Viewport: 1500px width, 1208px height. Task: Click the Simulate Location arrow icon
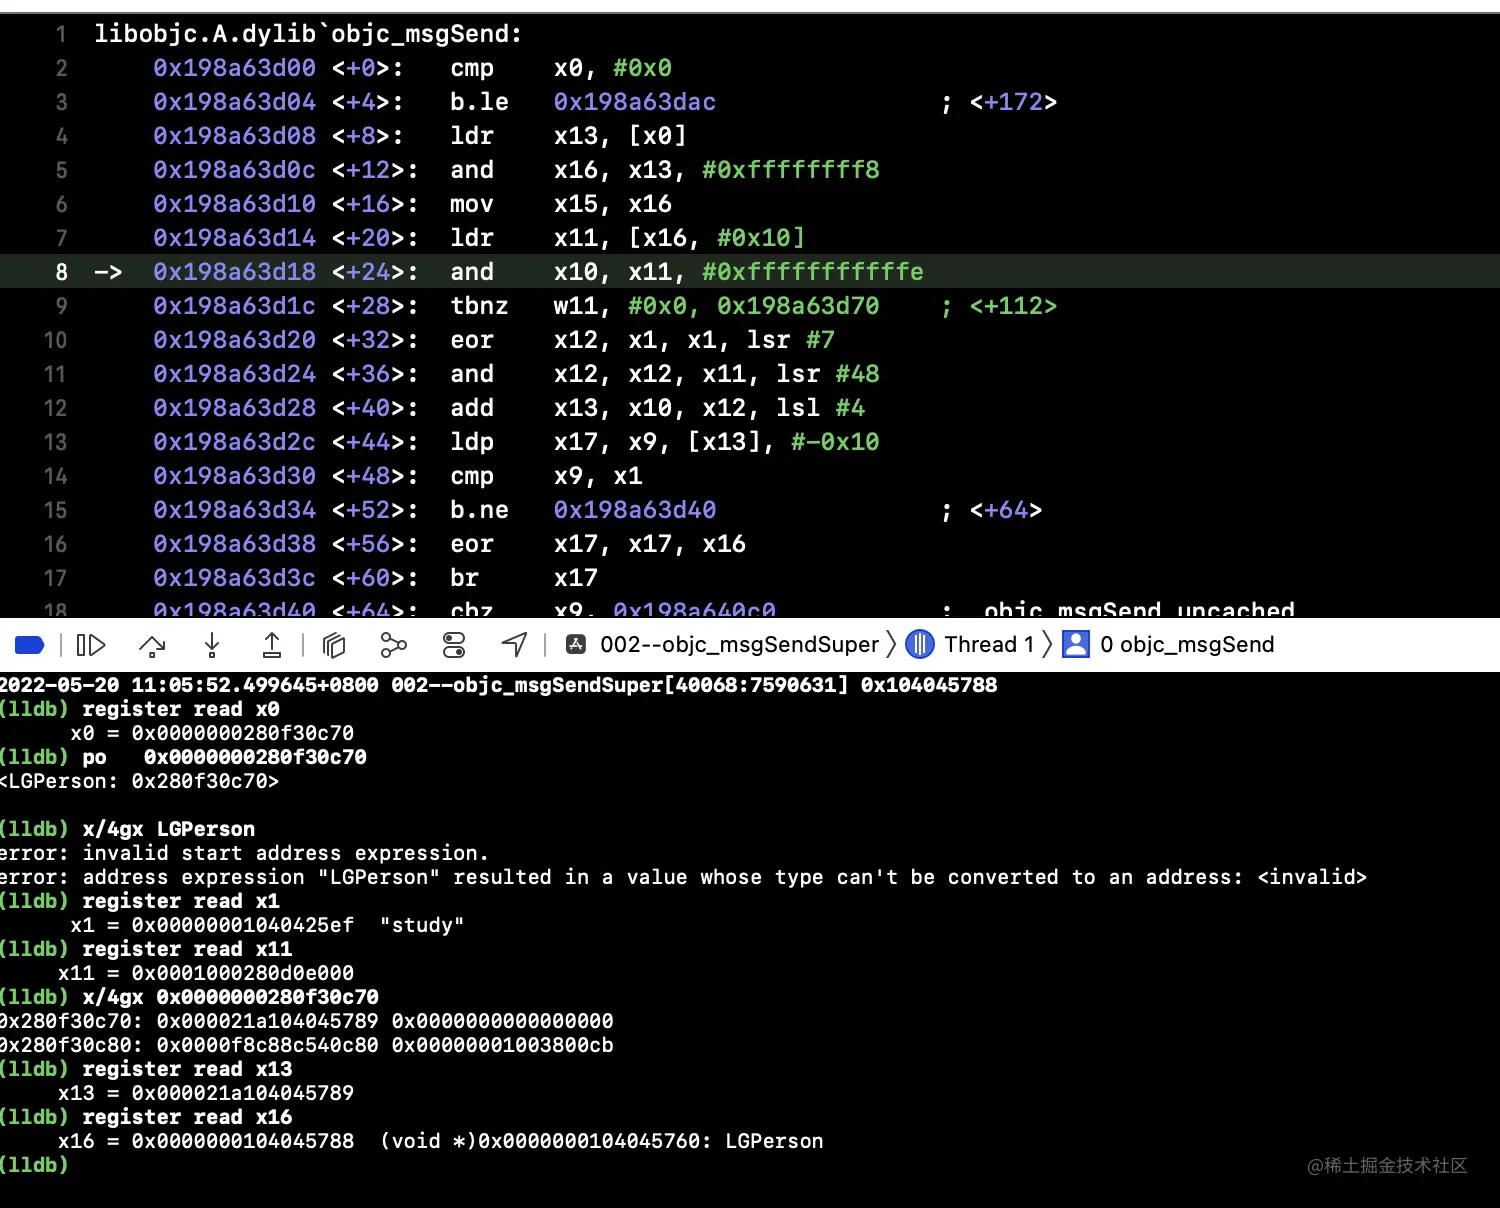tap(514, 645)
